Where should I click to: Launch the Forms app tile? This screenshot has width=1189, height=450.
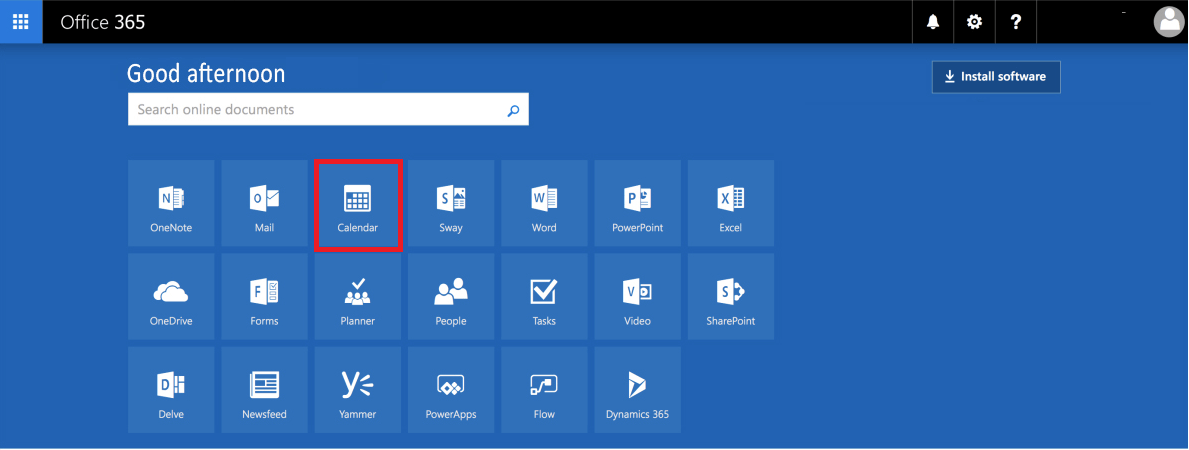click(x=265, y=297)
